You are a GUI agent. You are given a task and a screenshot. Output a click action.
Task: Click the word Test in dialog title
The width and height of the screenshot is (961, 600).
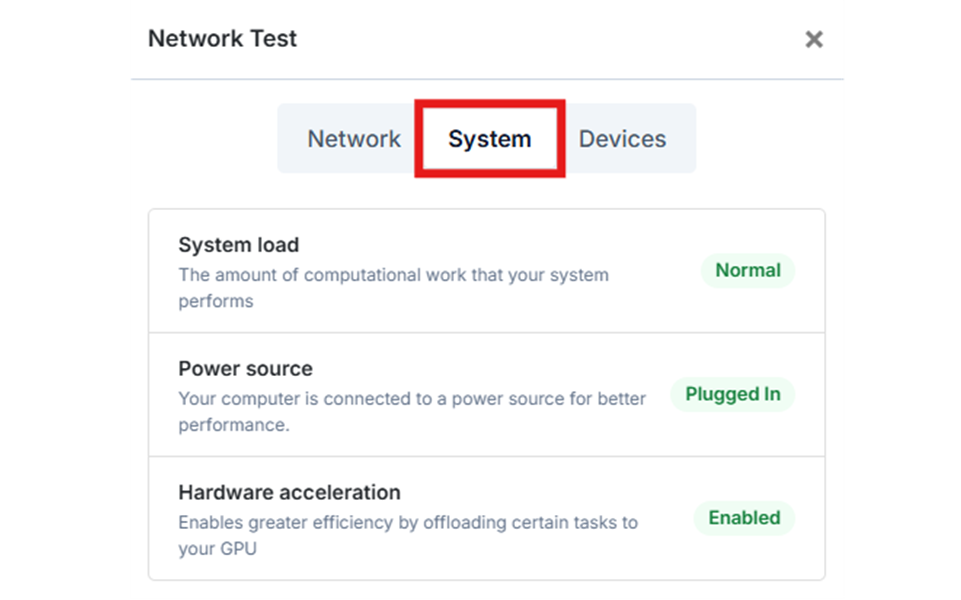point(274,39)
